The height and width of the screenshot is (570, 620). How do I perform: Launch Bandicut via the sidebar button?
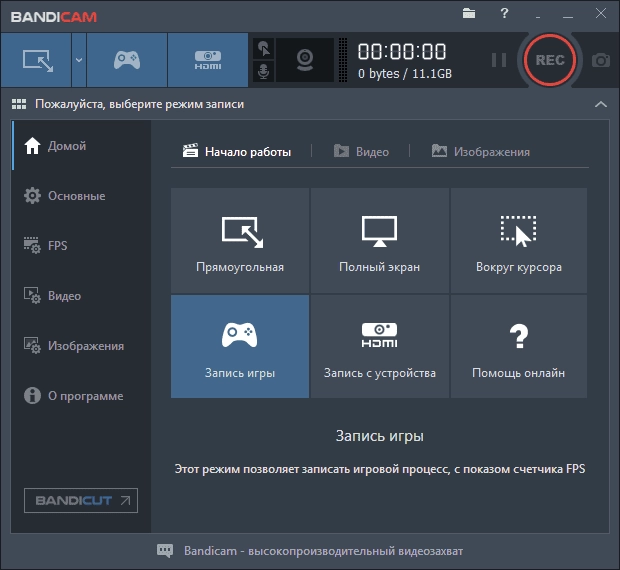tap(81, 500)
